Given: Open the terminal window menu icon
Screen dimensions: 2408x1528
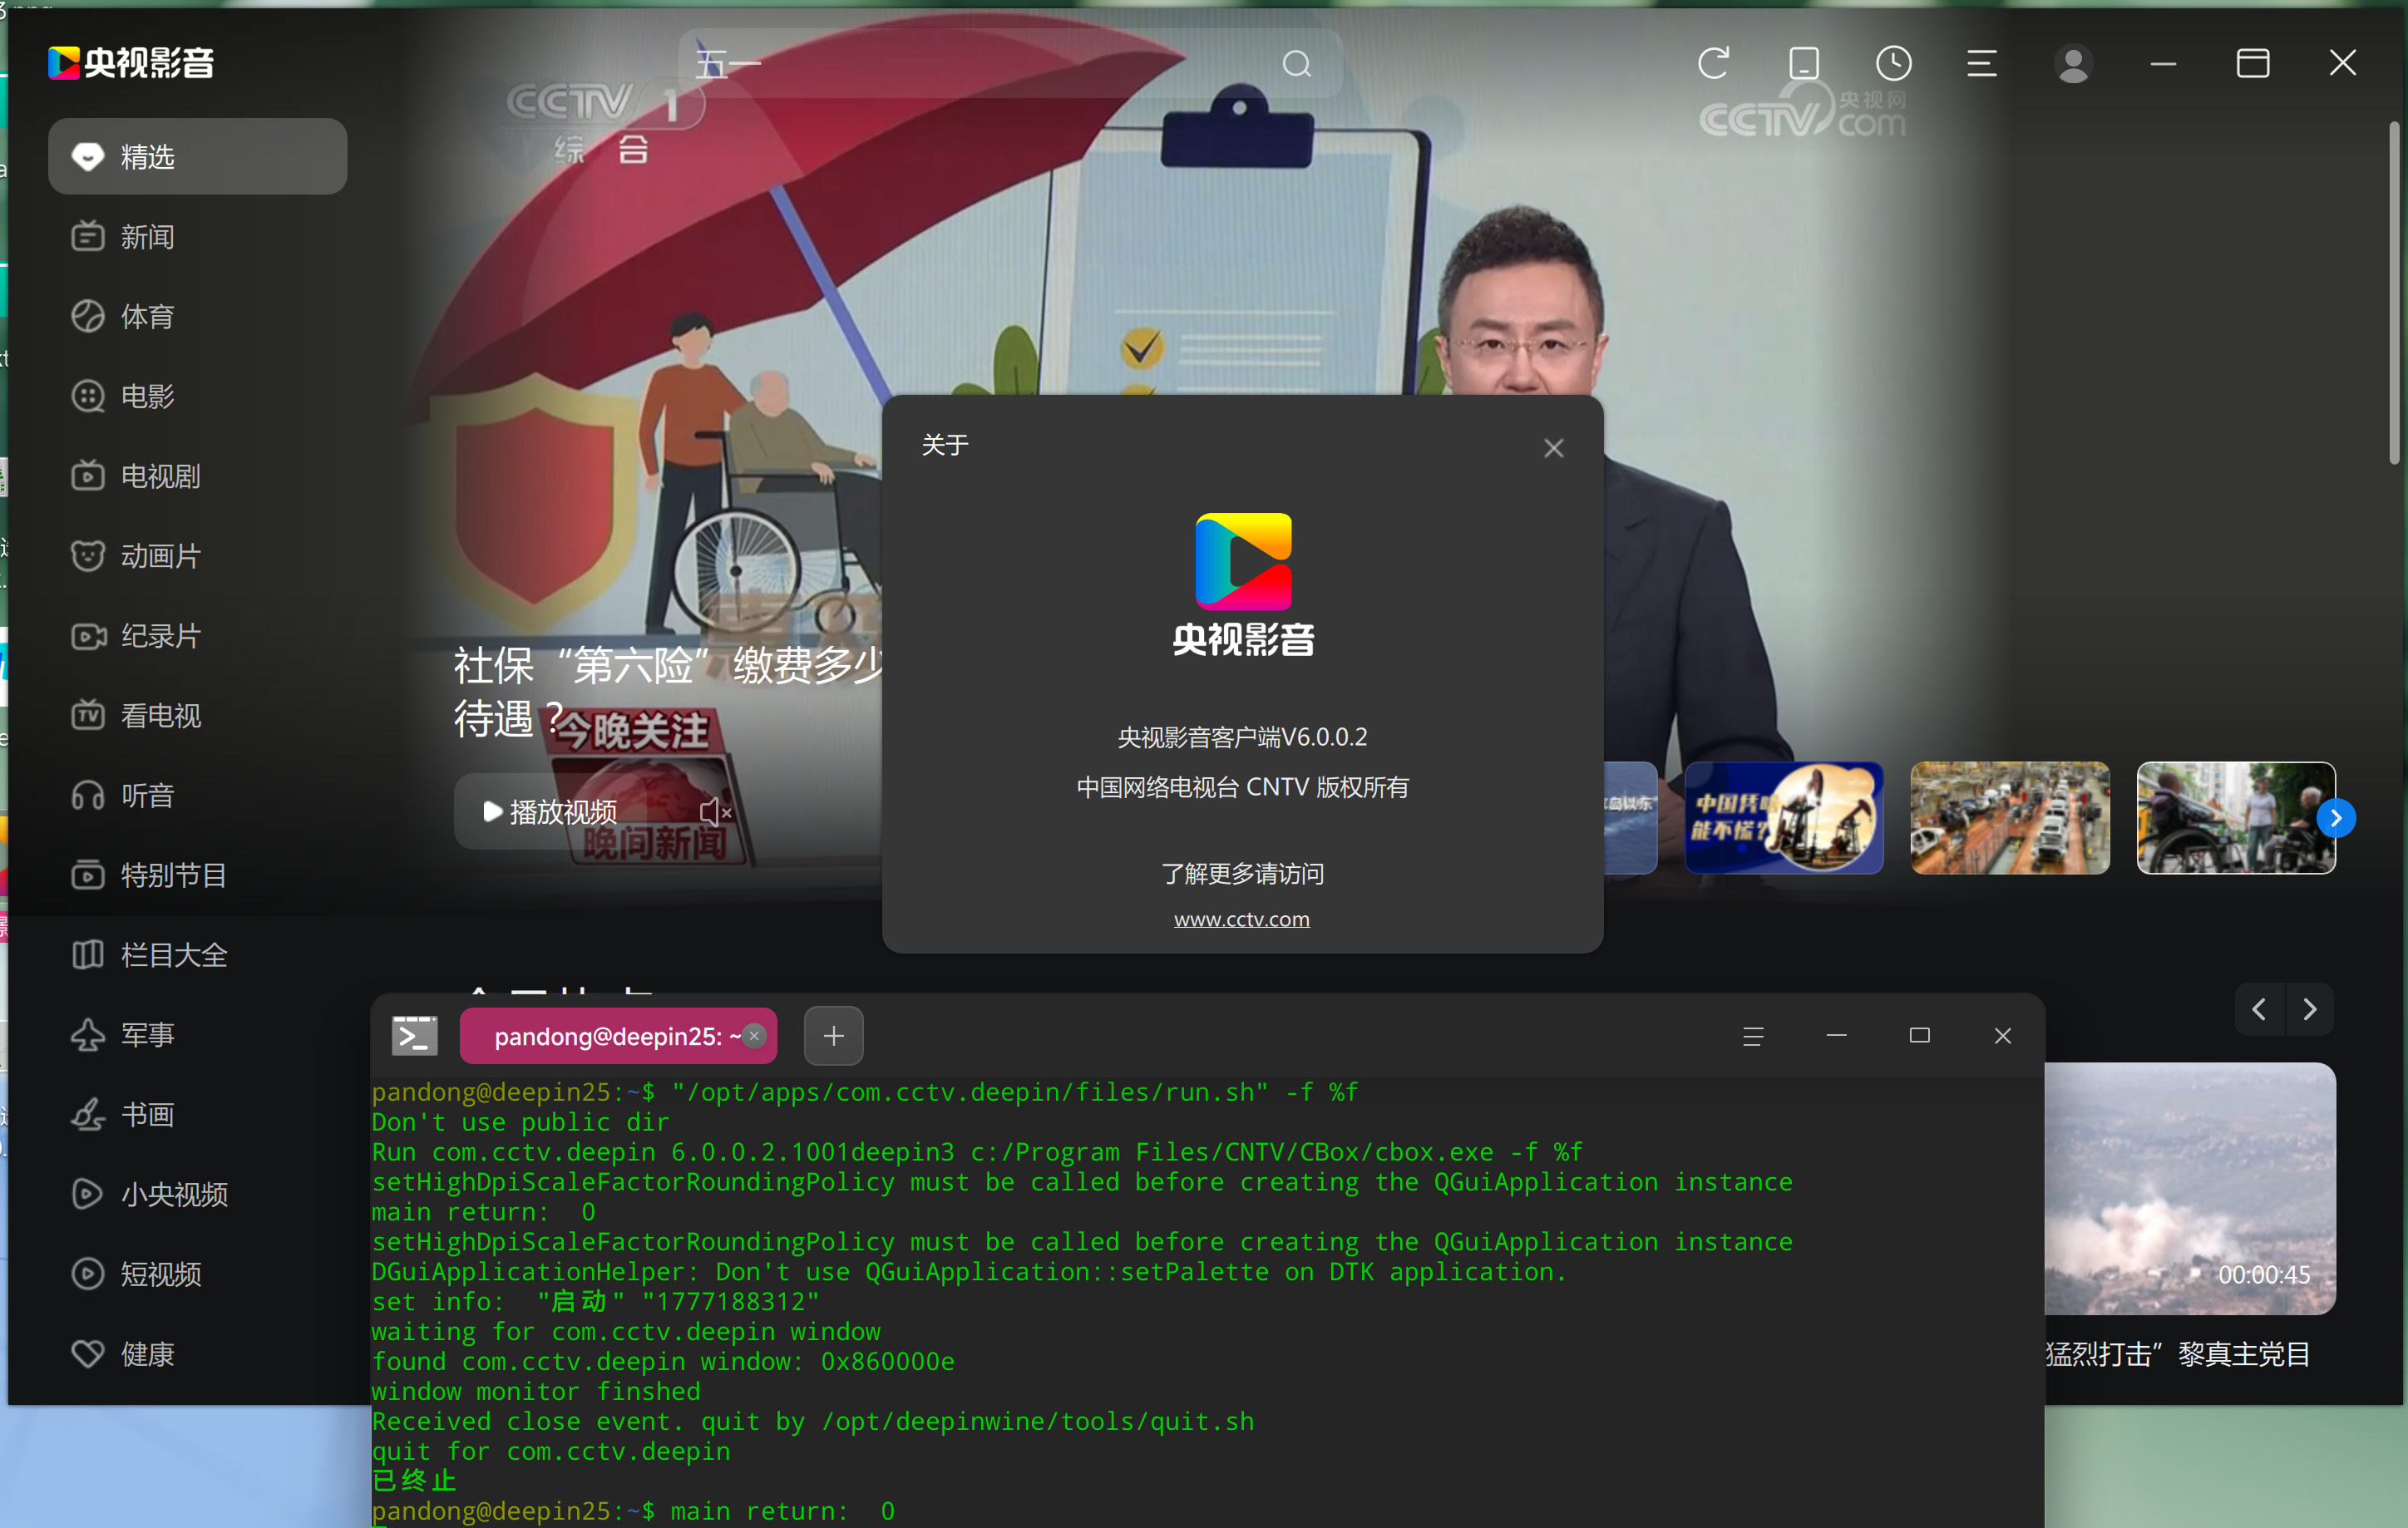Looking at the screenshot, I should pos(1753,1036).
